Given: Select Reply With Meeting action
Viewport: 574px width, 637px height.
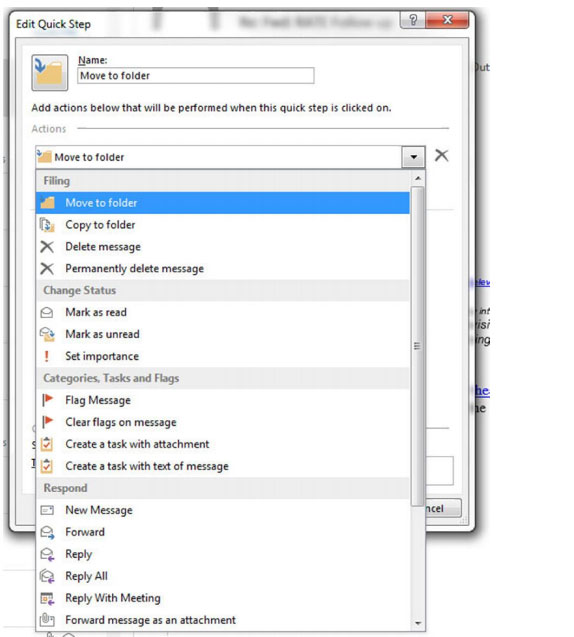Looking at the screenshot, I should [223, 598].
